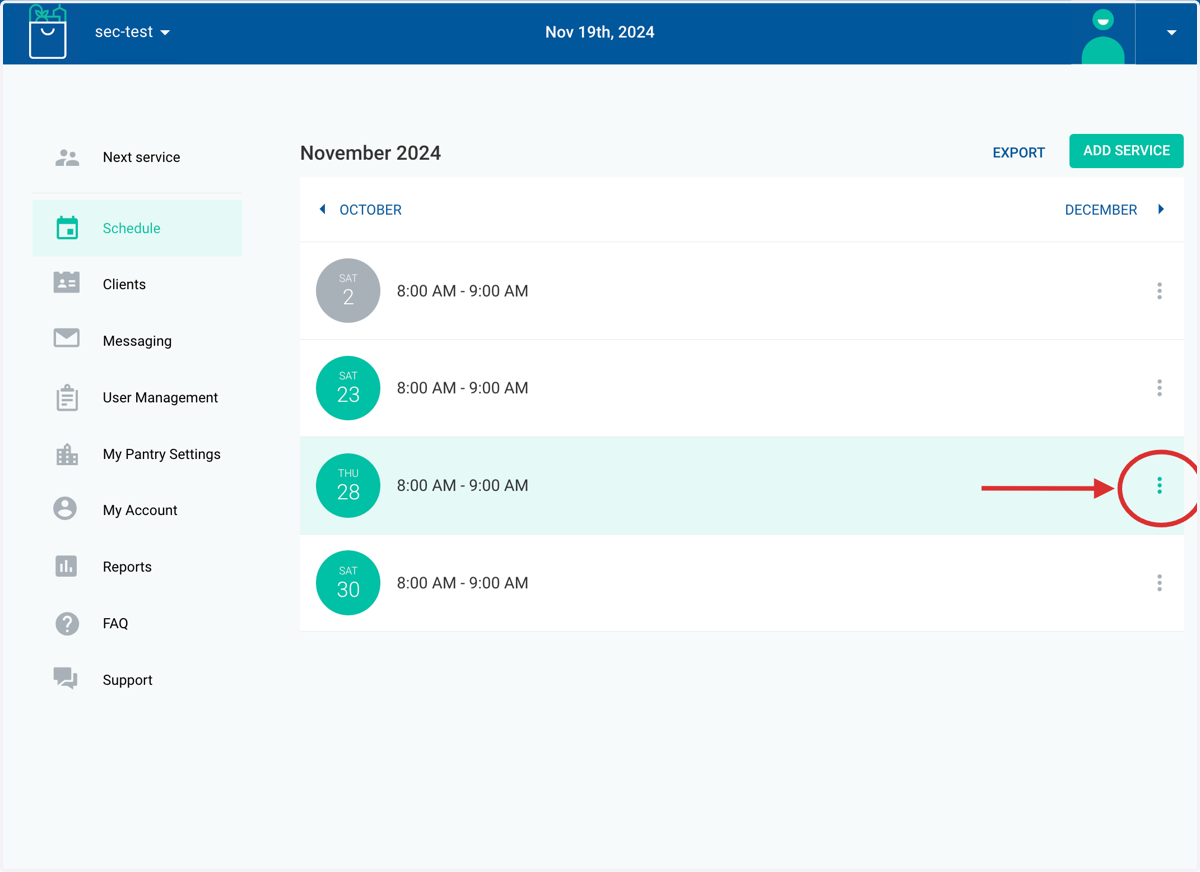This screenshot has height=872, width=1200.
Task: Click the User Management clipboard icon
Action: click(x=67, y=397)
